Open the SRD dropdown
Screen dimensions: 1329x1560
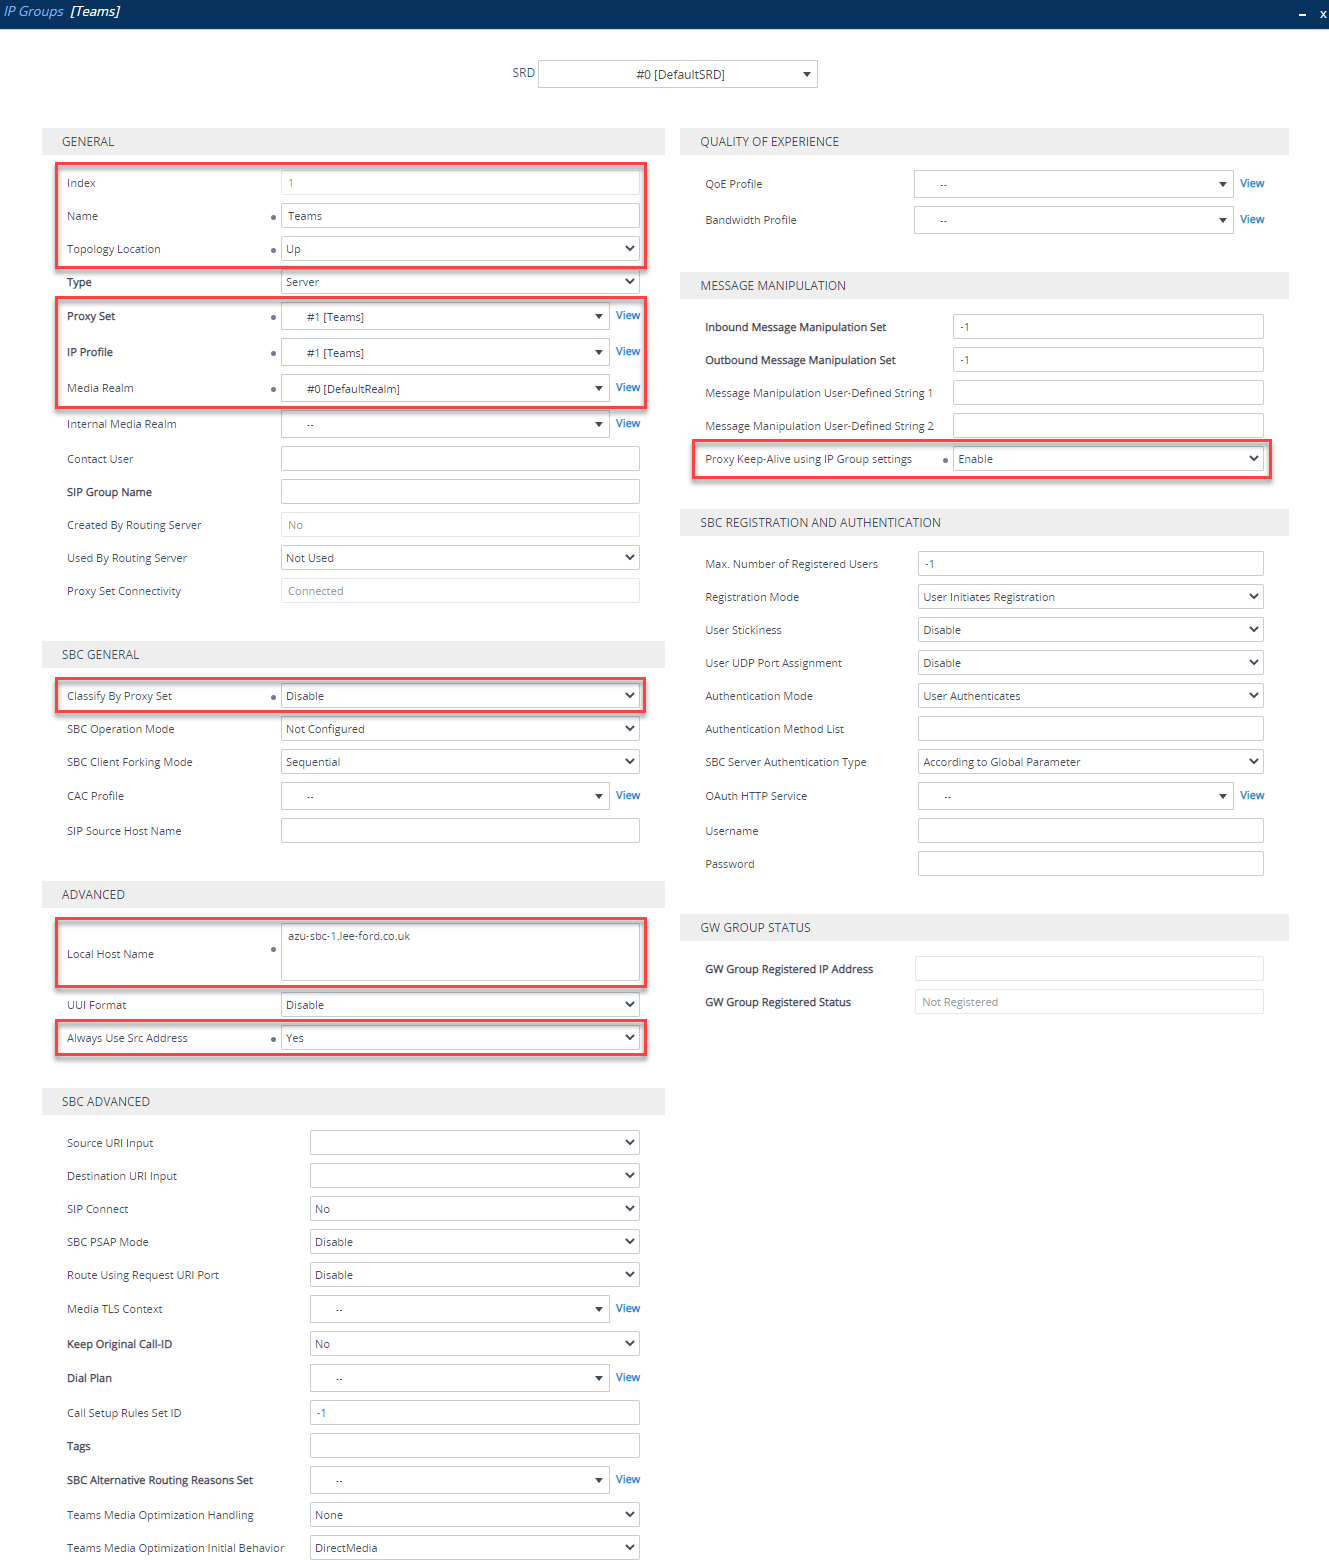click(x=678, y=74)
